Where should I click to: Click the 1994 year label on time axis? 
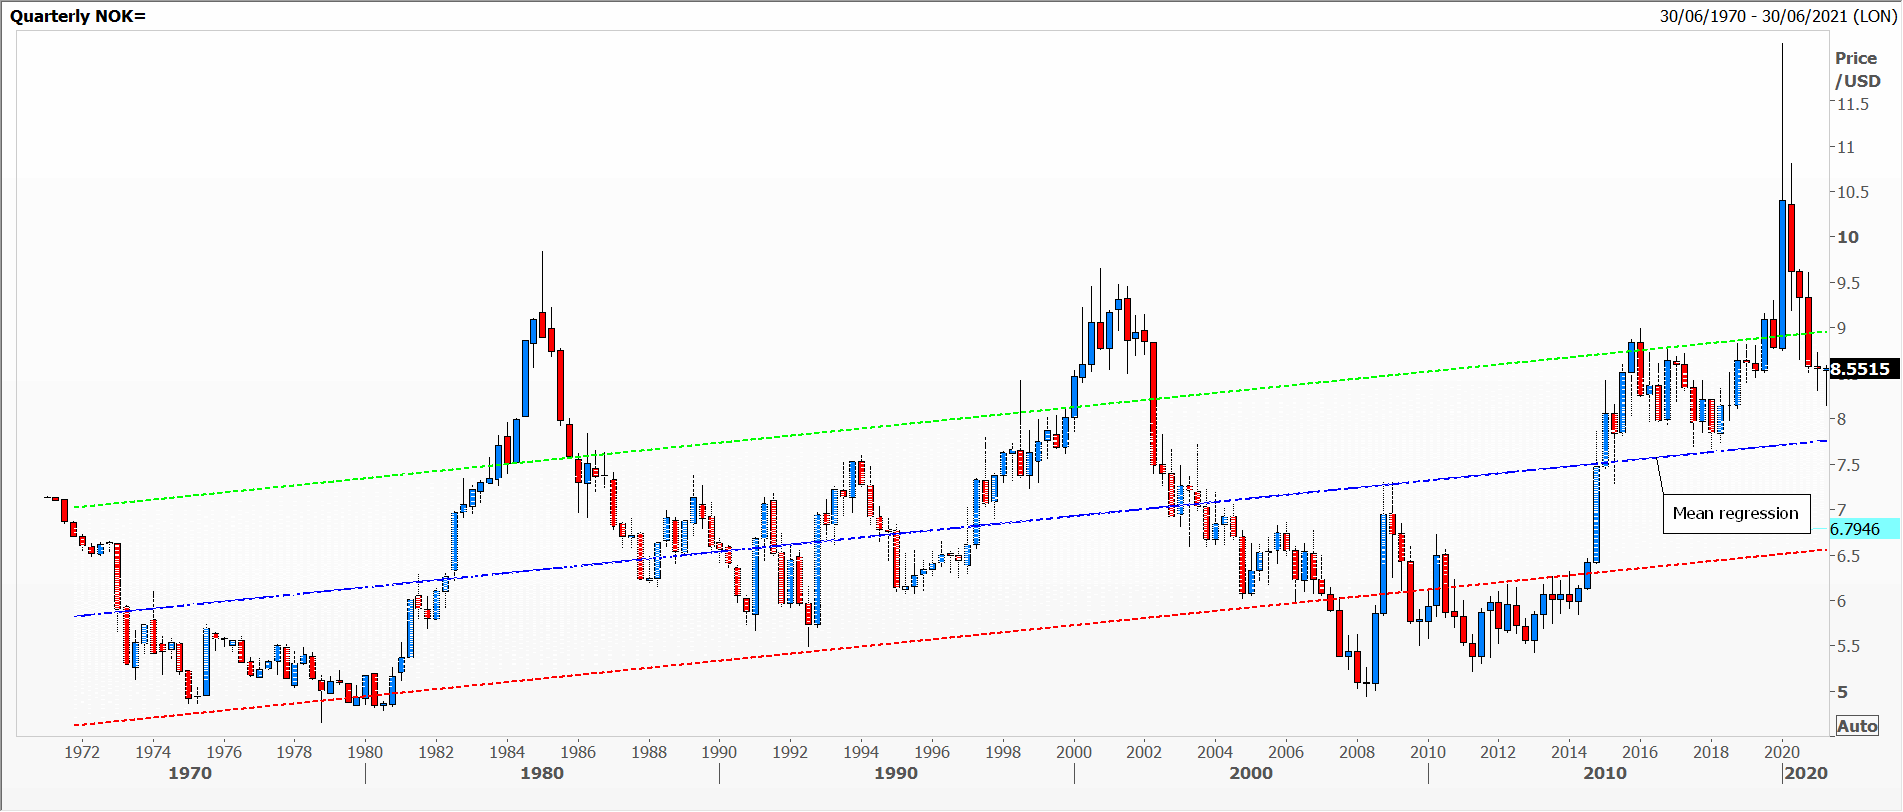[861, 752]
